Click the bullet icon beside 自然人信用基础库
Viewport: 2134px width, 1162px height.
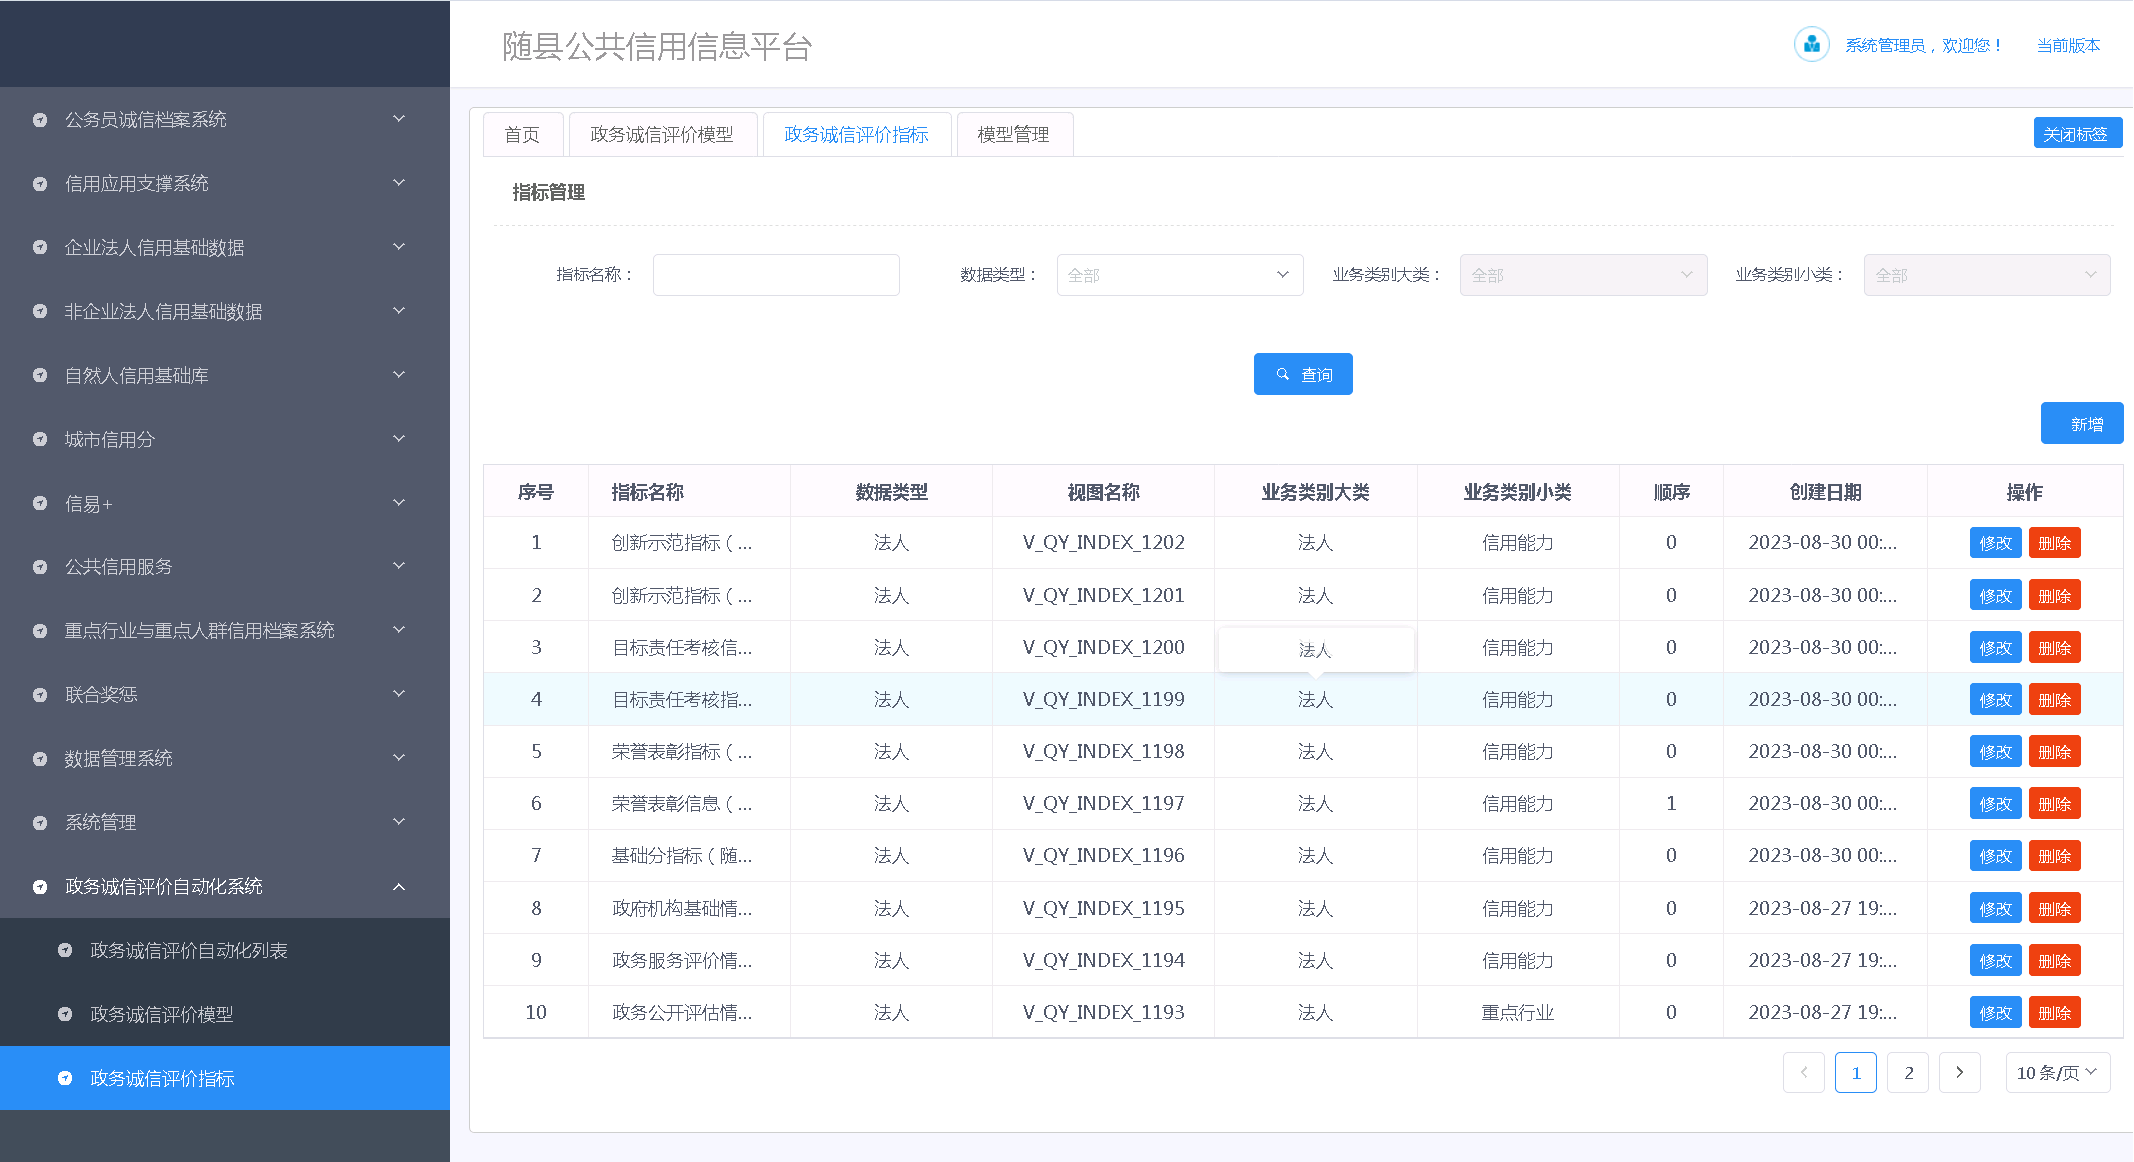click(40, 375)
